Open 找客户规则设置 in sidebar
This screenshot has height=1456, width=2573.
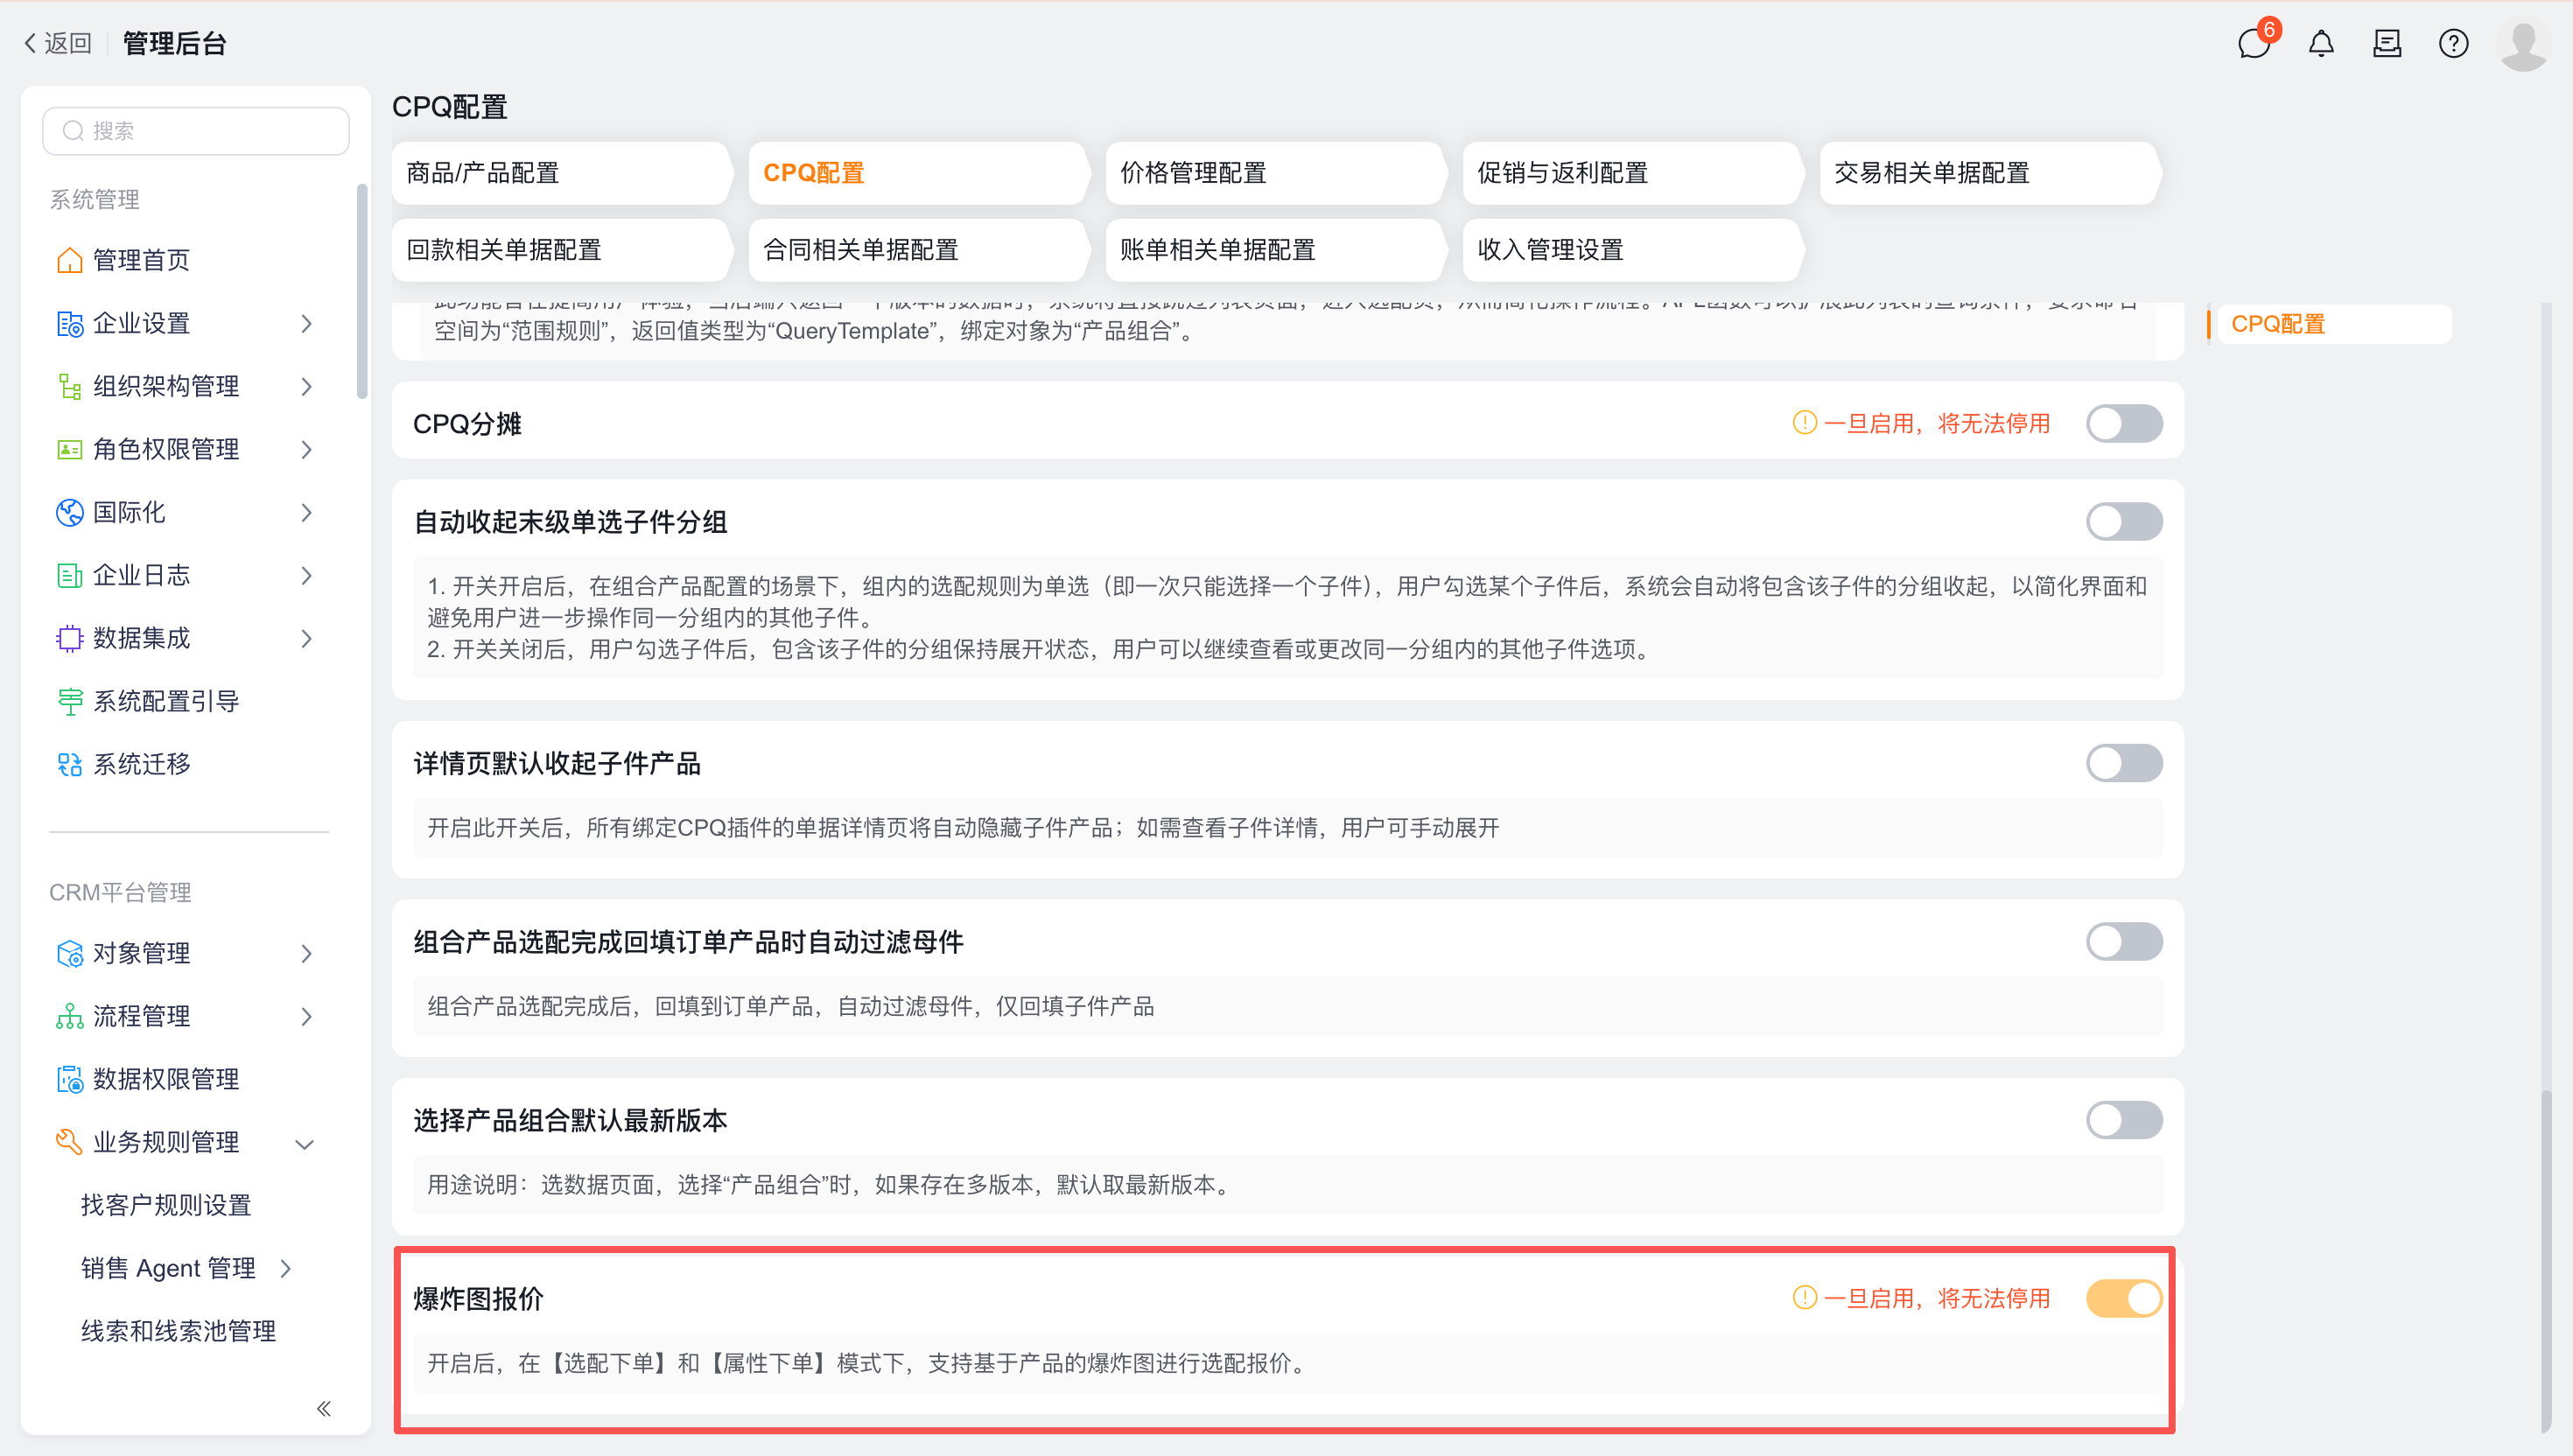tap(166, 1205)
